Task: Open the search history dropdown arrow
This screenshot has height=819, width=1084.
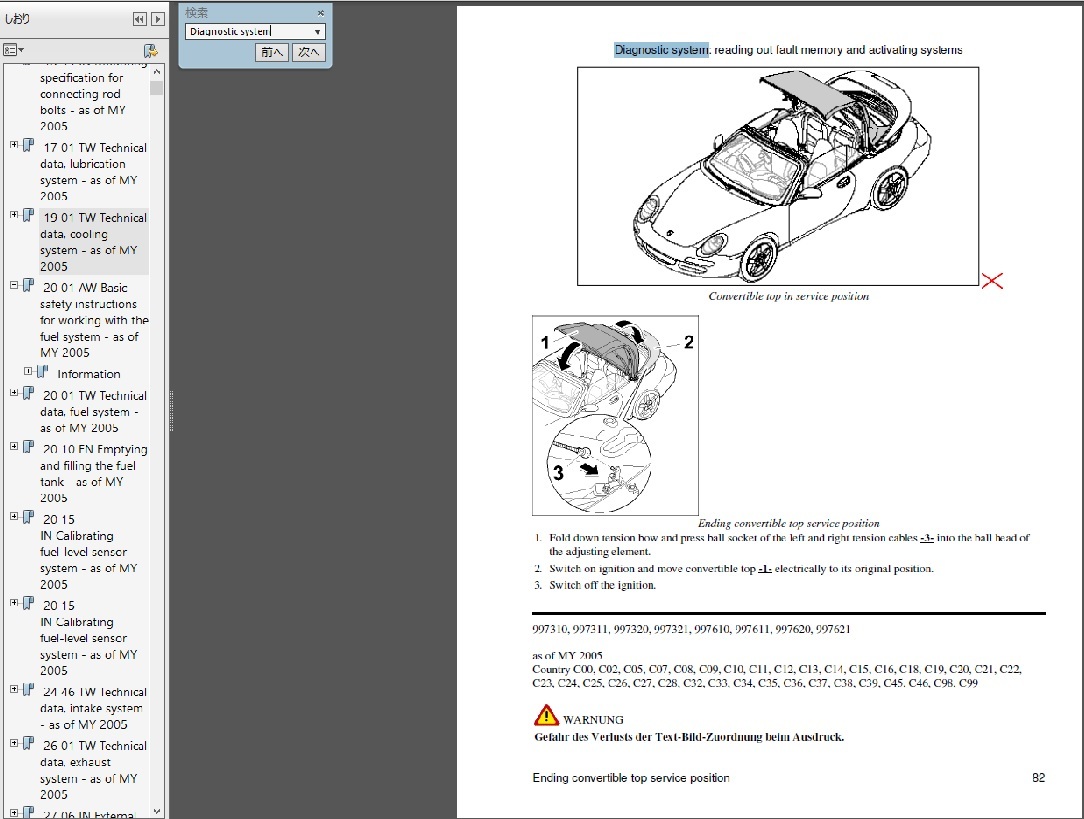Action: (317, 32)
